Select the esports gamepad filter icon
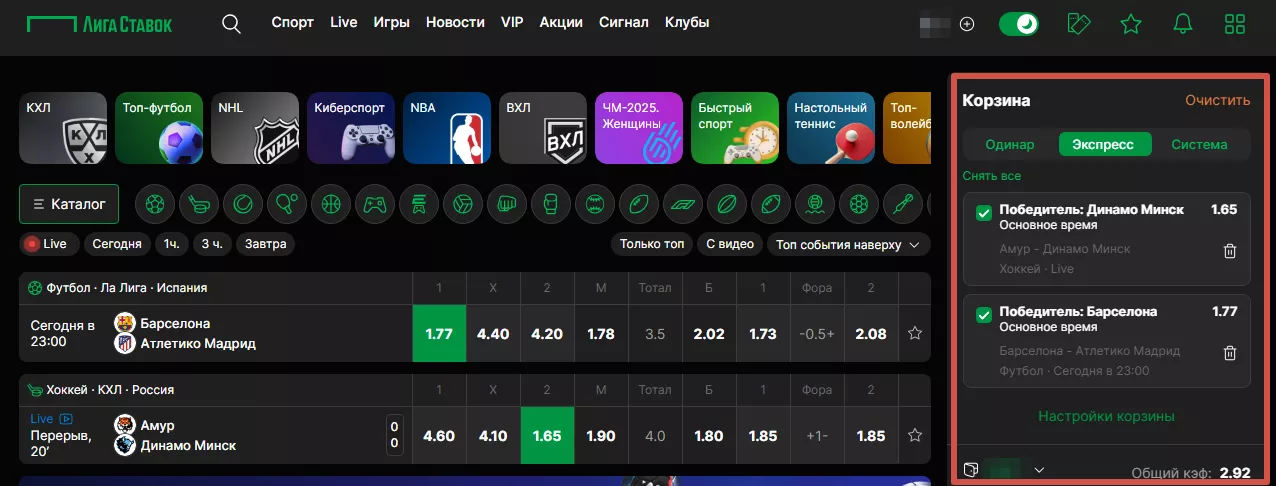 374,204
